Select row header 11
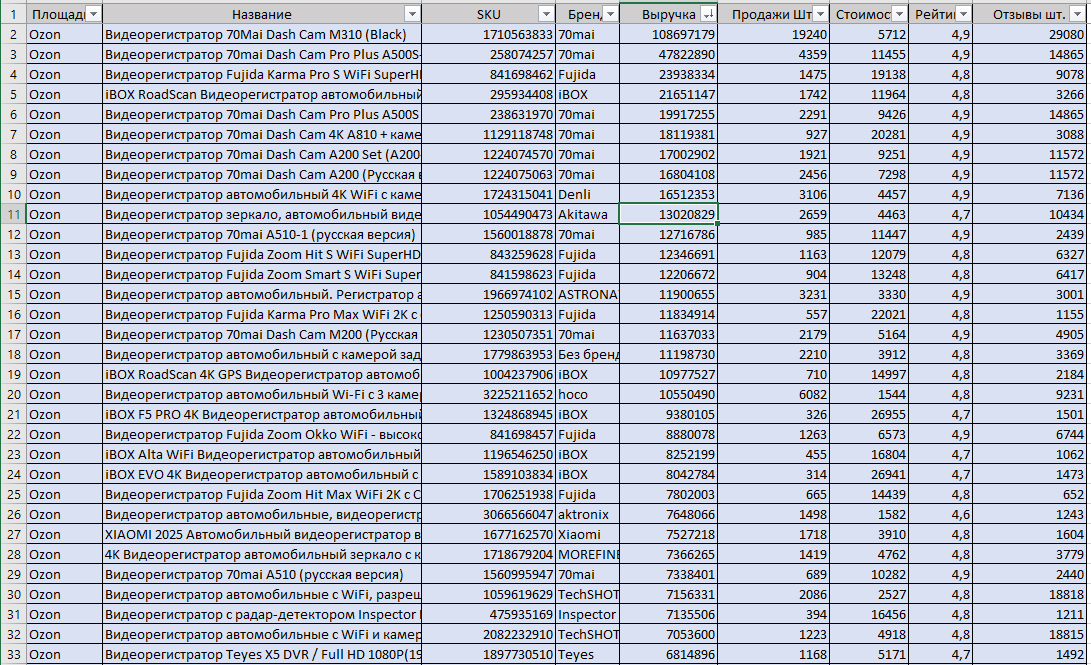Image resolution: width=1091 pixels, height=665 pixels. click(x=13, y=214)
